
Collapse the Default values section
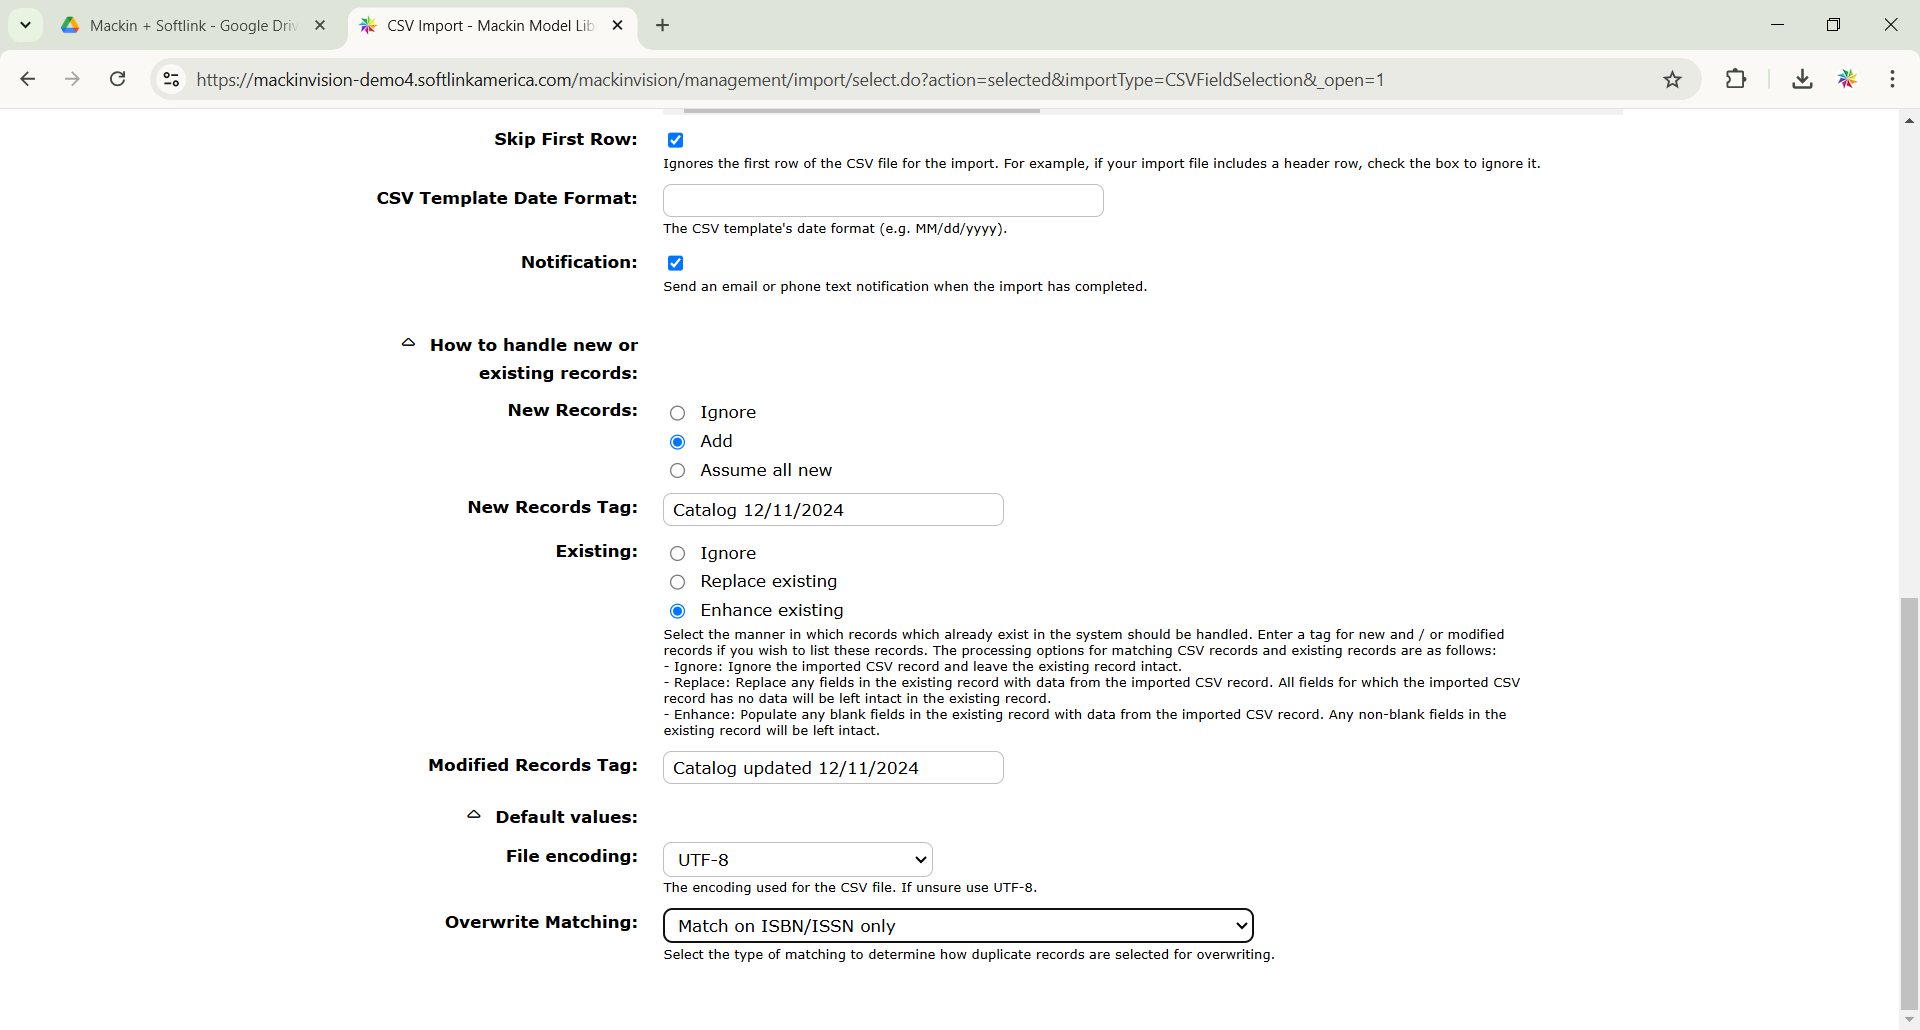coord(474,815)
